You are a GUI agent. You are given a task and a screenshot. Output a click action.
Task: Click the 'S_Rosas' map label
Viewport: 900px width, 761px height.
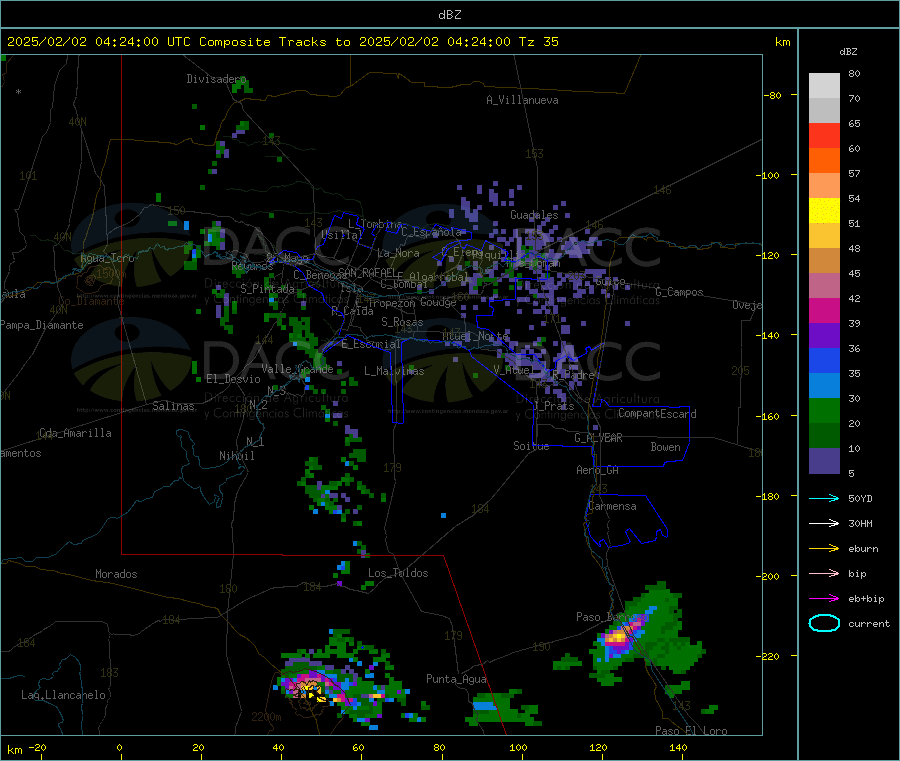tap(402, 322)
